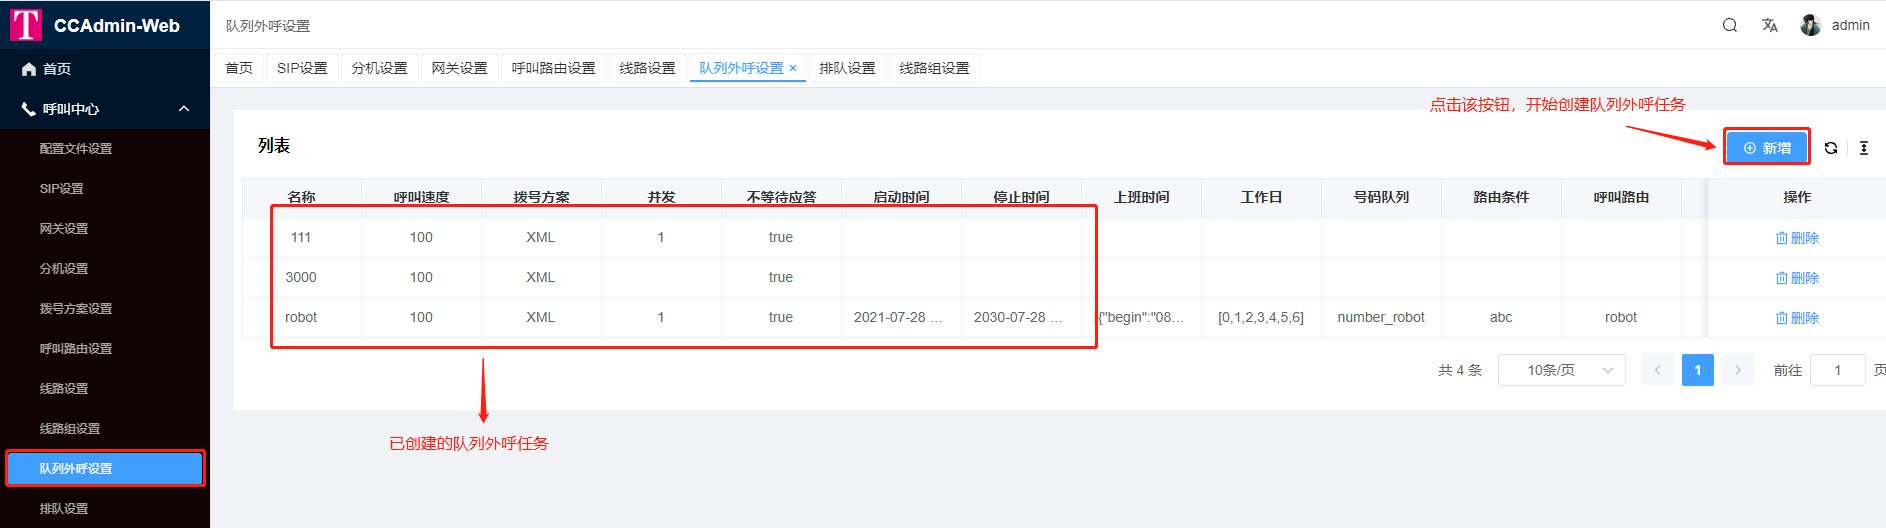Go to previous page arrow
Image resolution: width=1886 pixels, height=528 pixels.
coord(1657,370)
